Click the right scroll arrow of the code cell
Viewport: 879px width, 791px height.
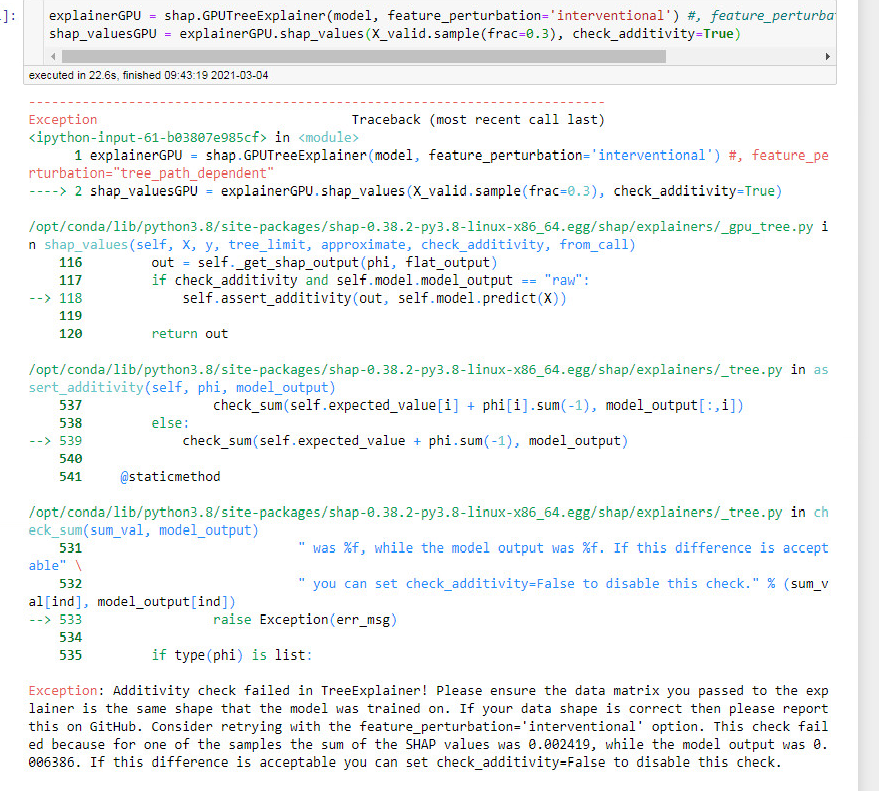tap(827, 56)
